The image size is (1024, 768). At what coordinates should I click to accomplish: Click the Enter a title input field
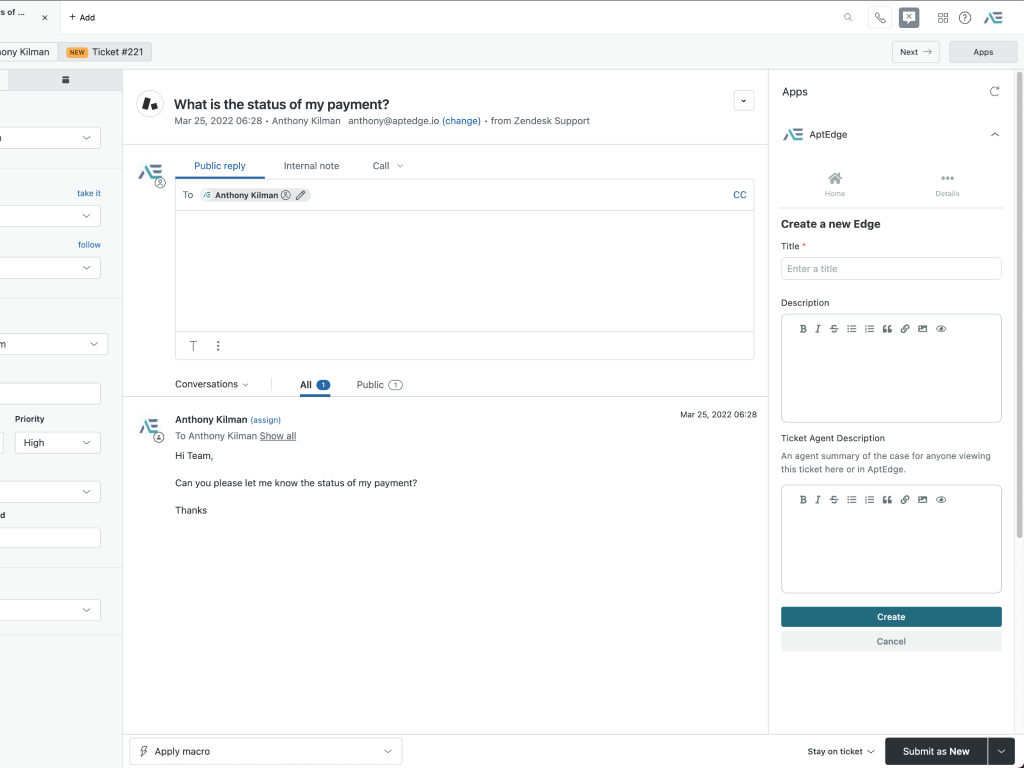click(x=890, y=268)
